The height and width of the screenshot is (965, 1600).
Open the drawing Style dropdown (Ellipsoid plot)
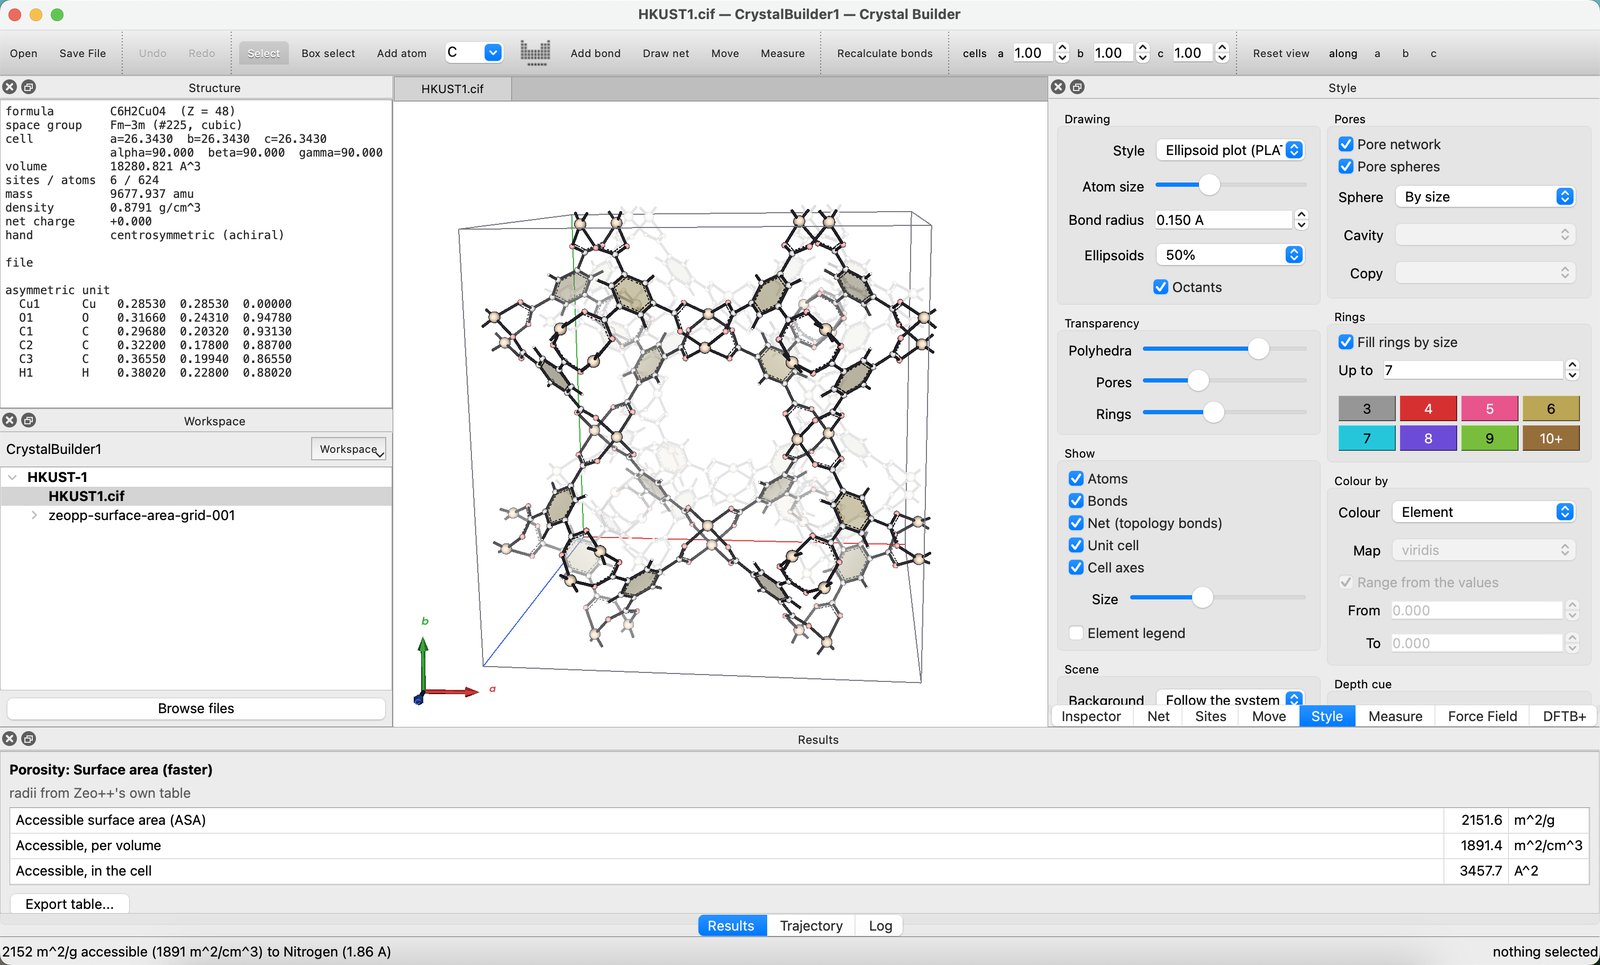coord(1230,150)
